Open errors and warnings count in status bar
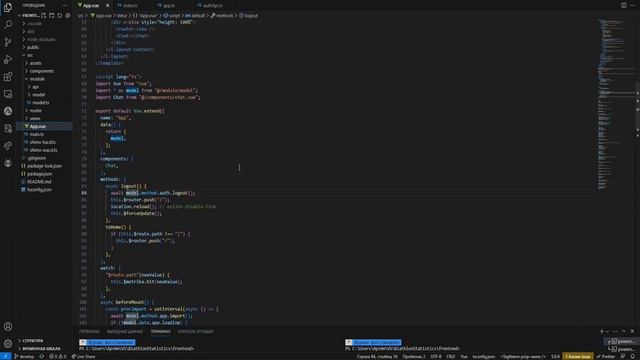This screenshot has height=360, width=640. click(x=58, y=356)
